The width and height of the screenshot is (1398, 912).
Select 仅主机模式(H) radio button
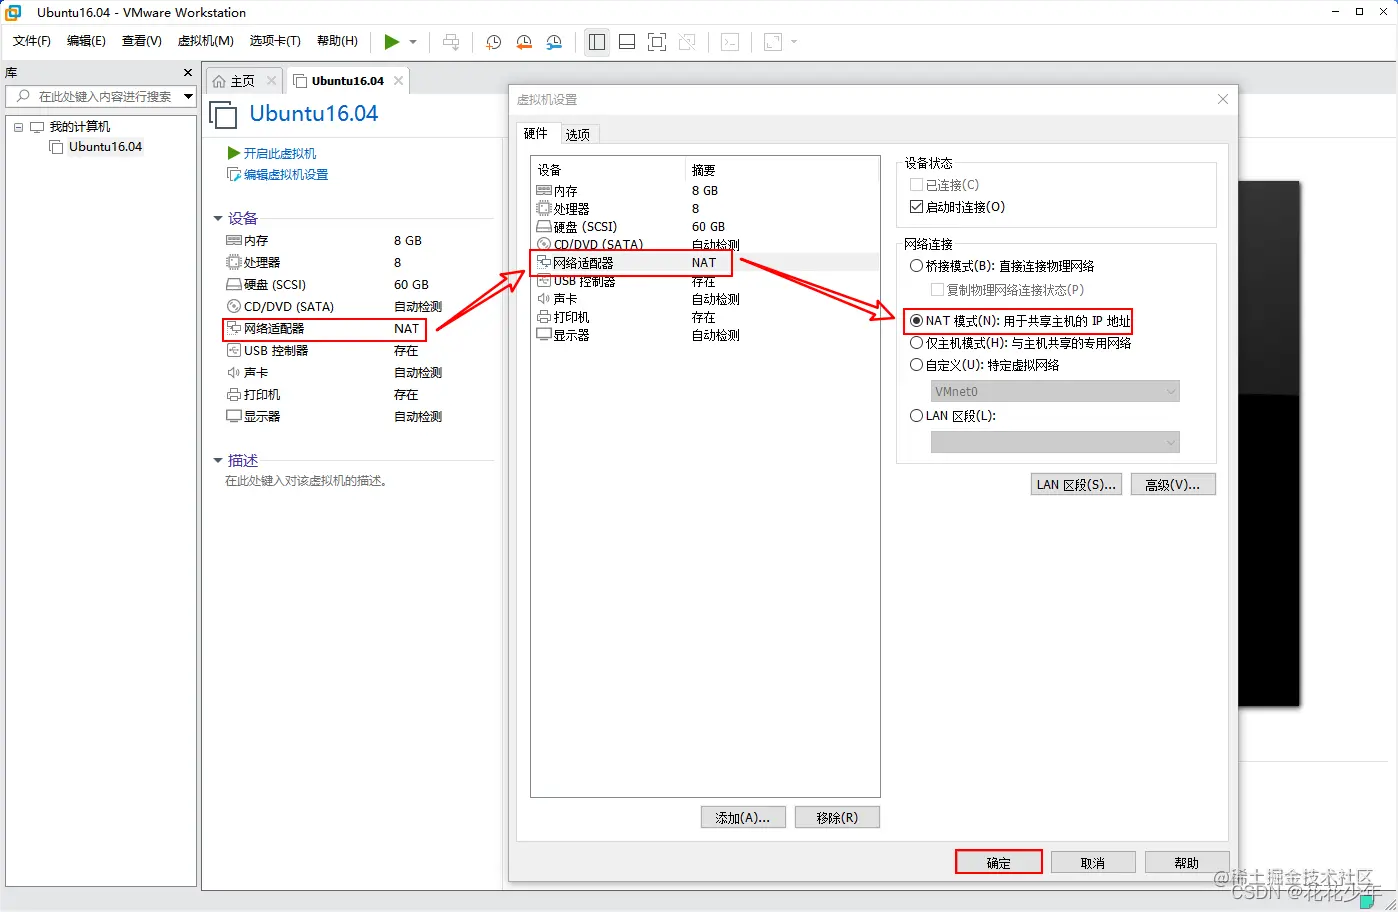click(x=916, y=343)
